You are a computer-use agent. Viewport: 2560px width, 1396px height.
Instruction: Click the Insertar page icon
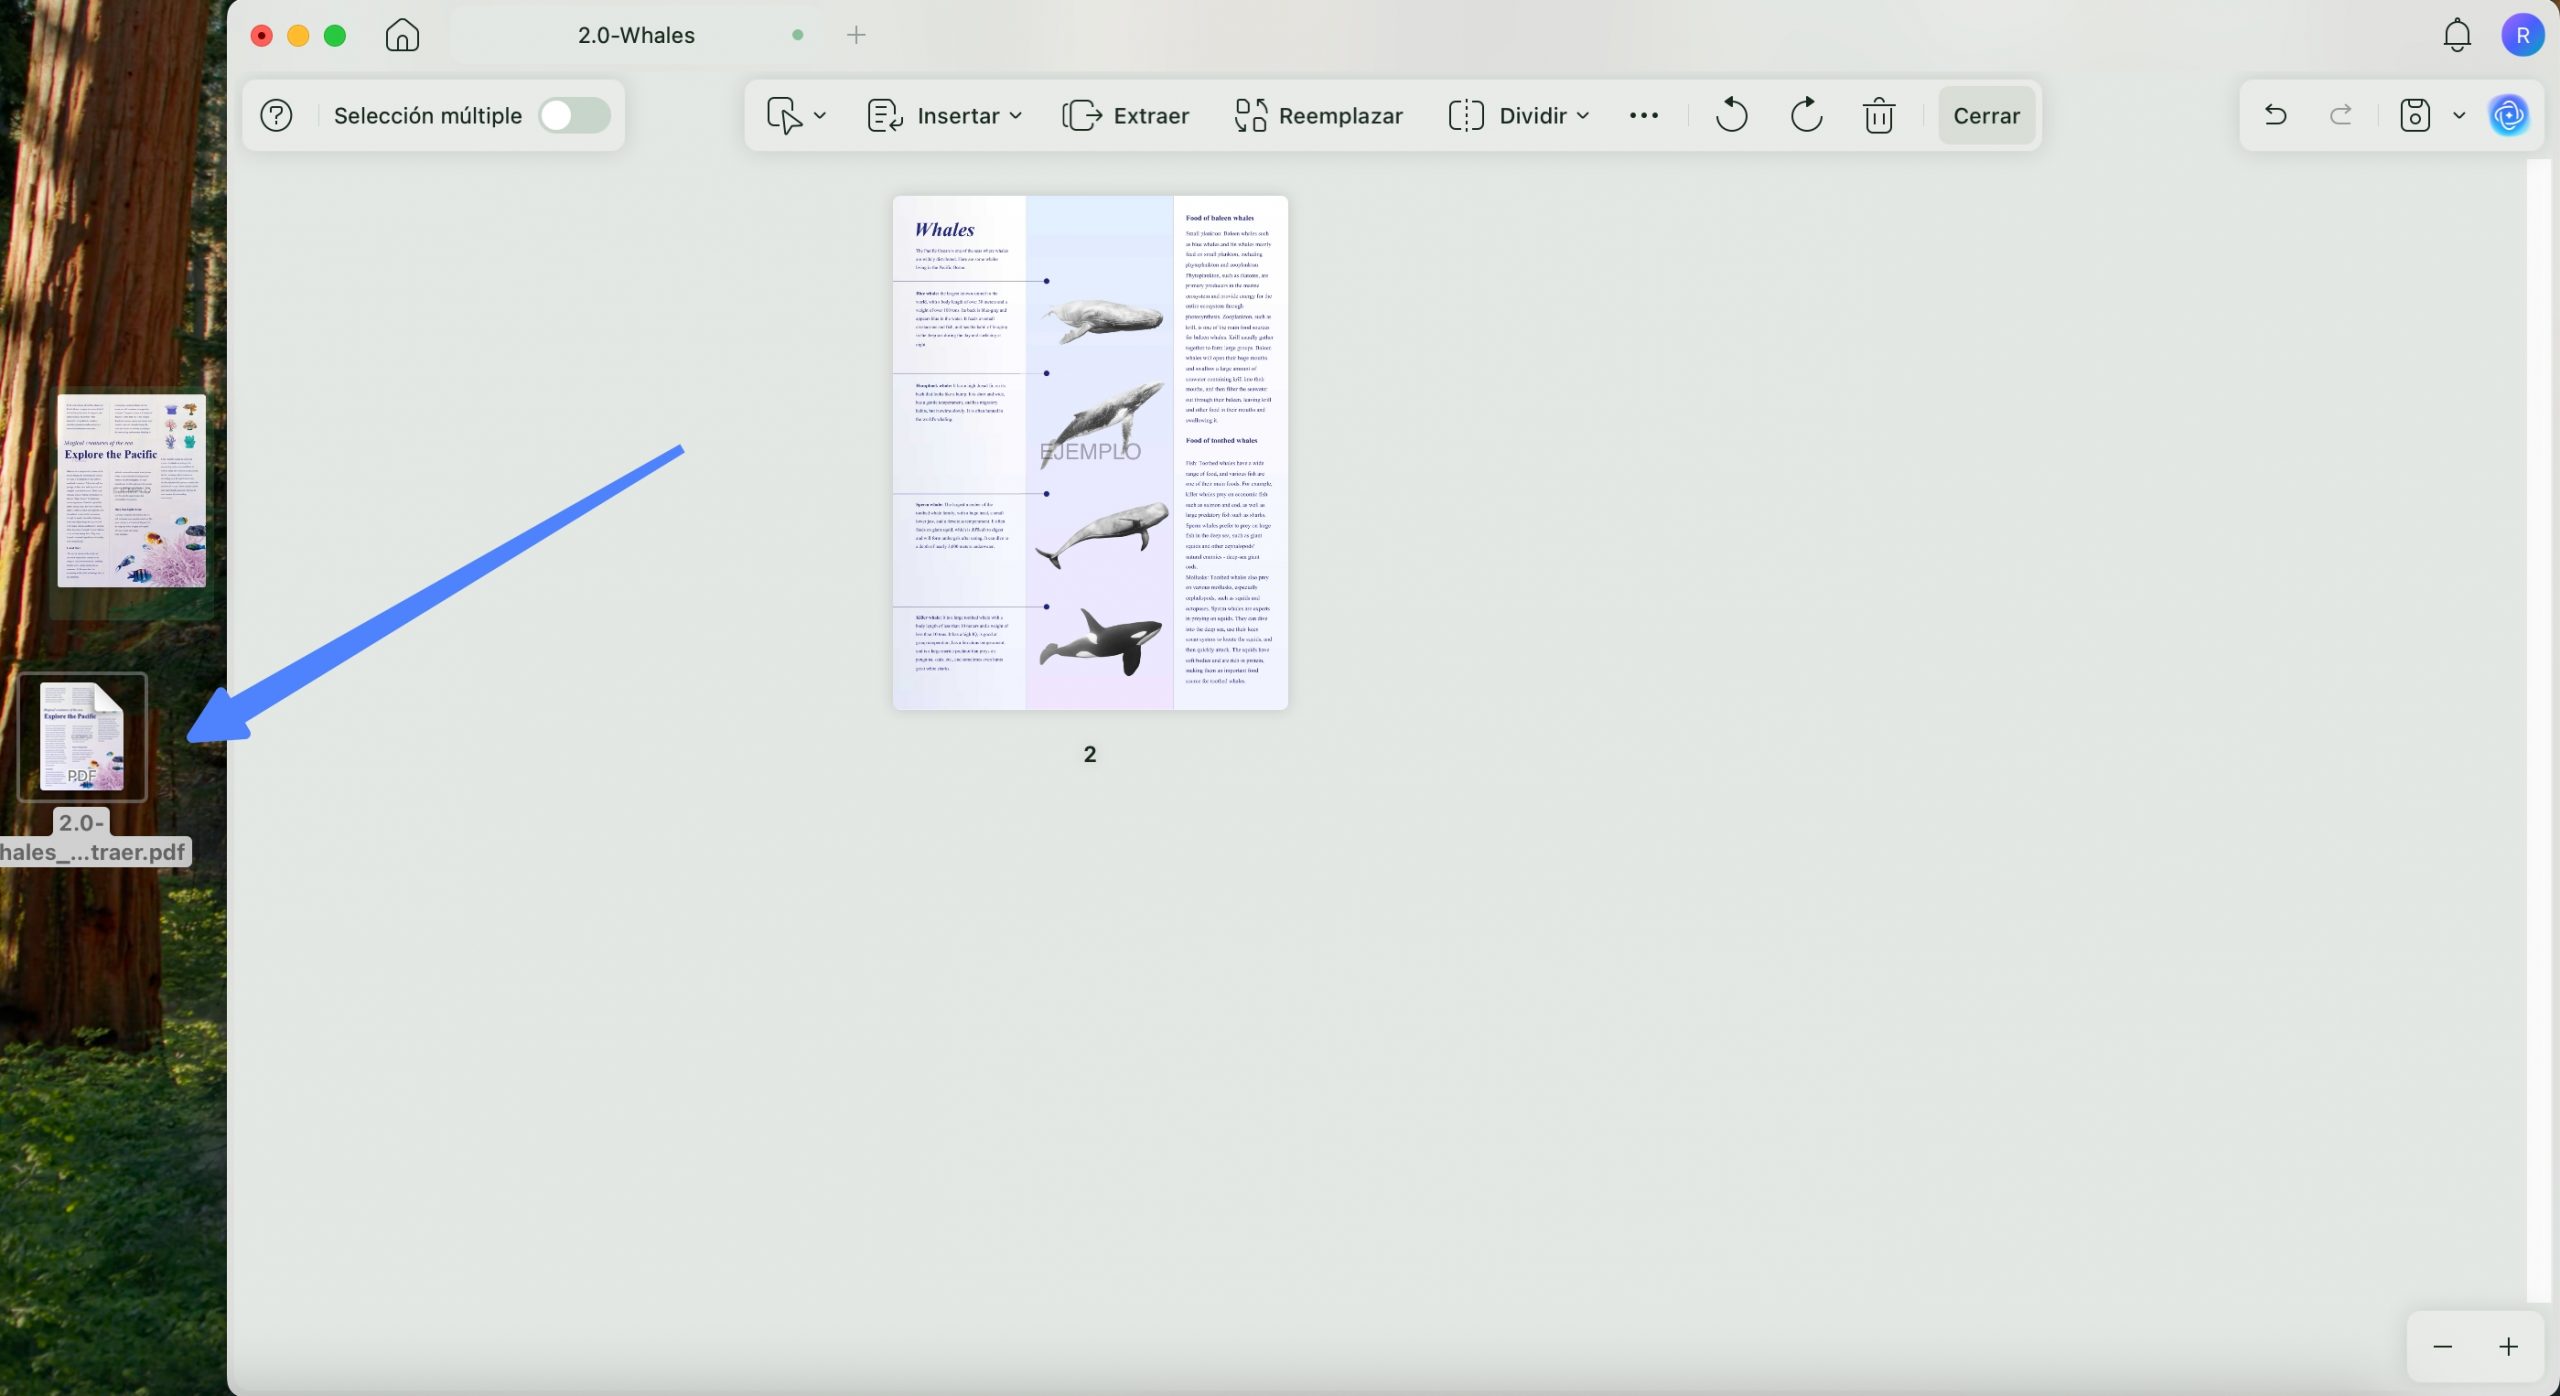coord(885,115)
